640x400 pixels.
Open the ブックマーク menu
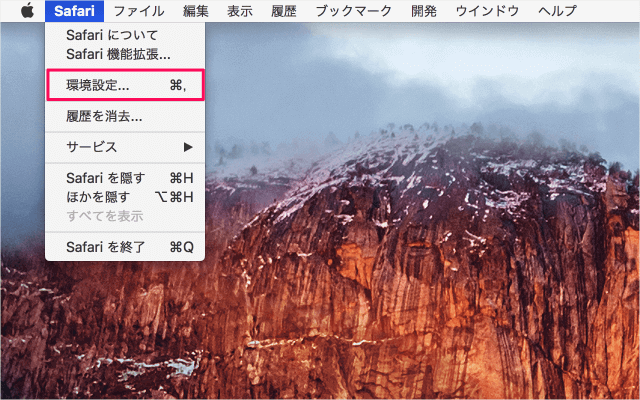pyautogui.click(x=353, y=11)
